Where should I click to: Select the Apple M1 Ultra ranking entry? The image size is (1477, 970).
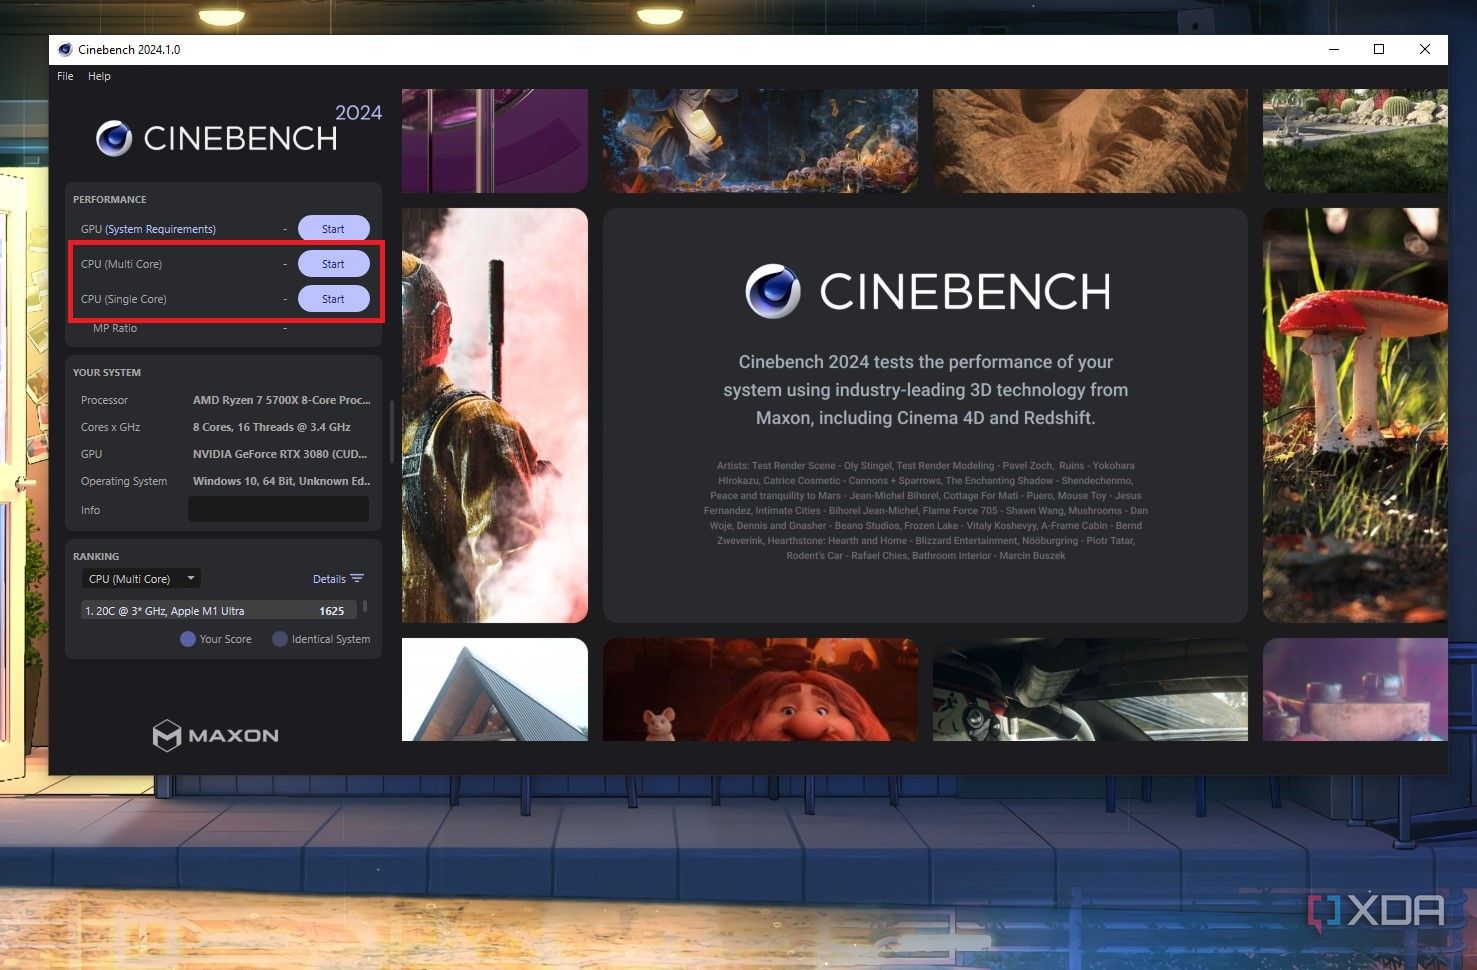pos(218,611)
